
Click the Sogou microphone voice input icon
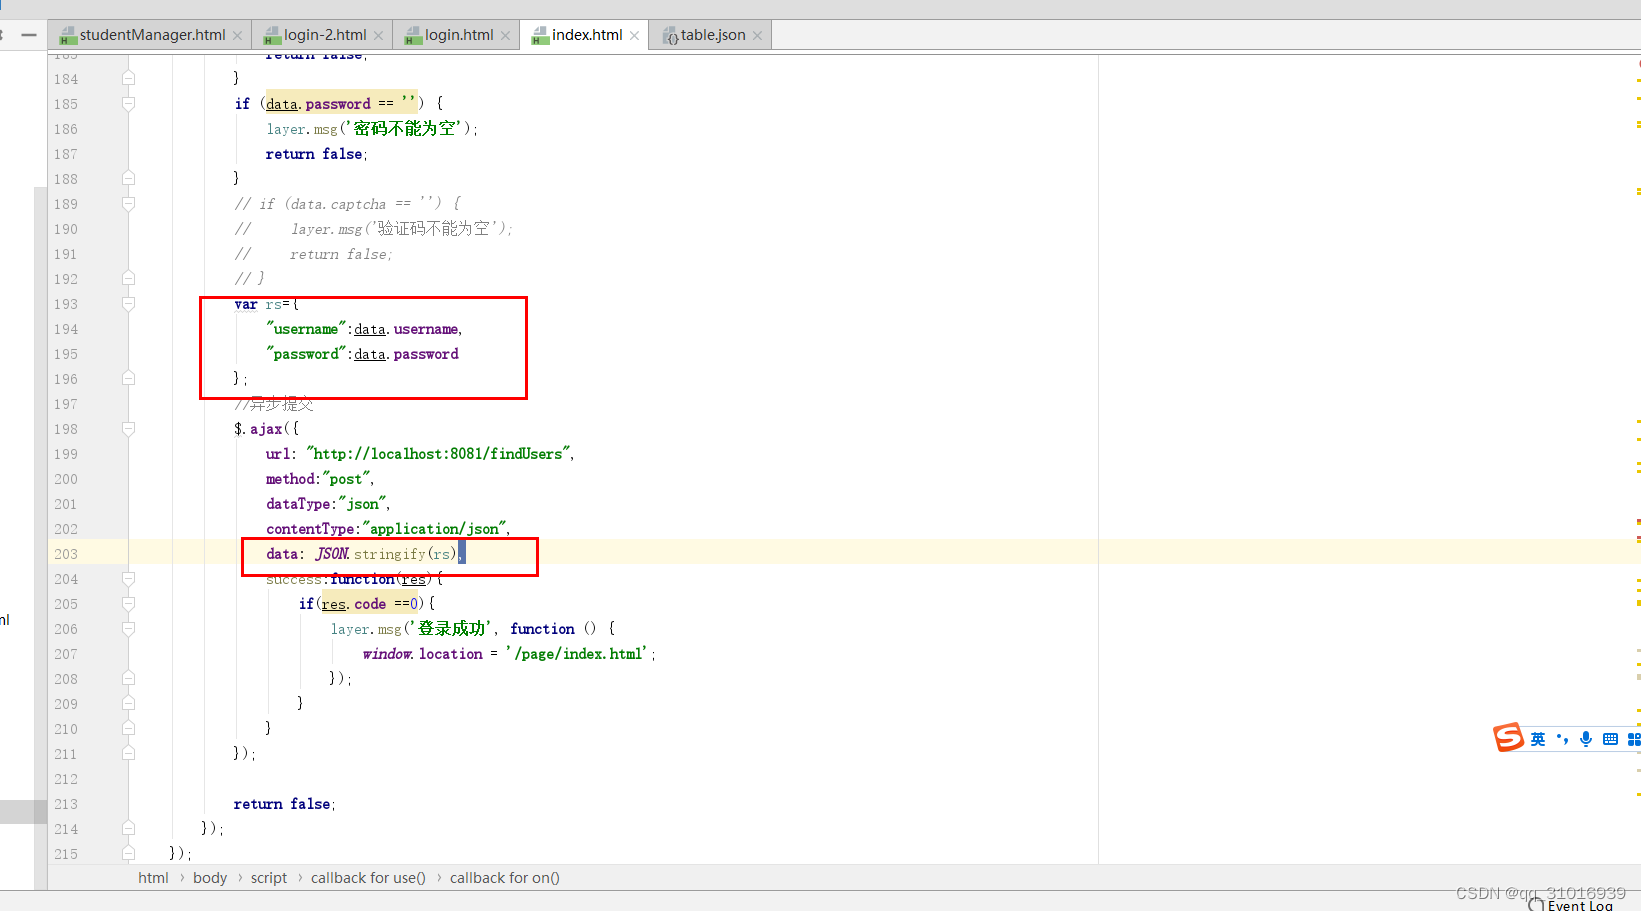tap(1586, 739)
